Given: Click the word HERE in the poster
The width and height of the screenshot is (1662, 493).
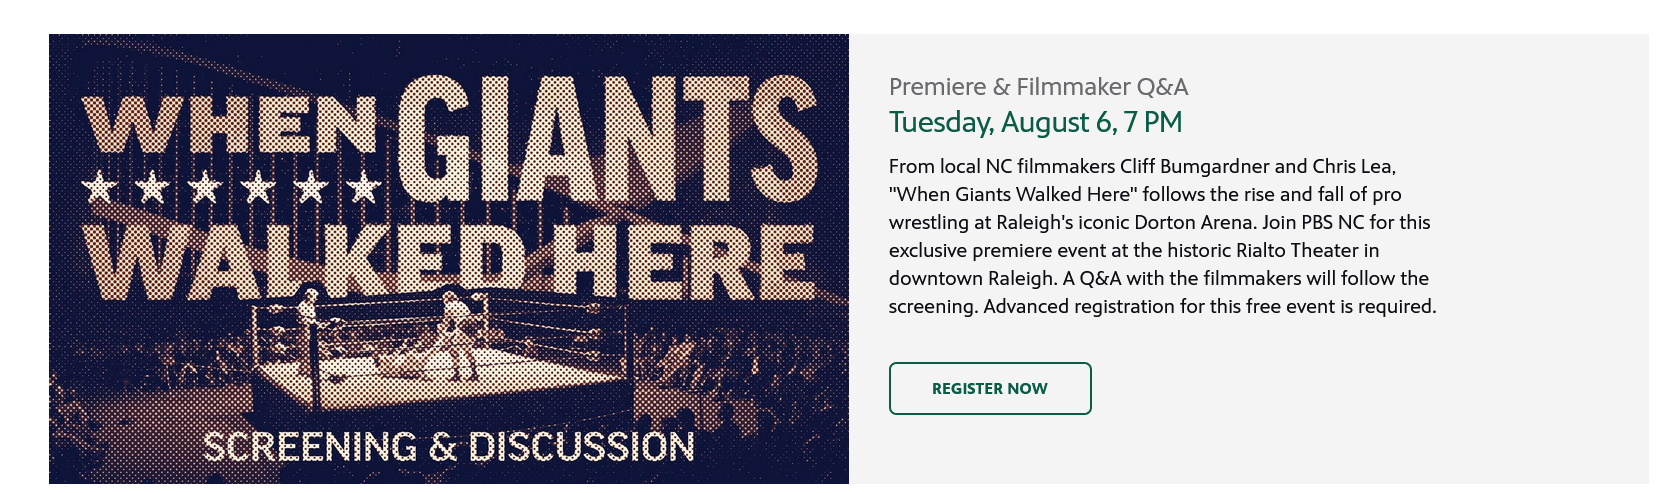Looking at the screenshot, I should 688,262.
